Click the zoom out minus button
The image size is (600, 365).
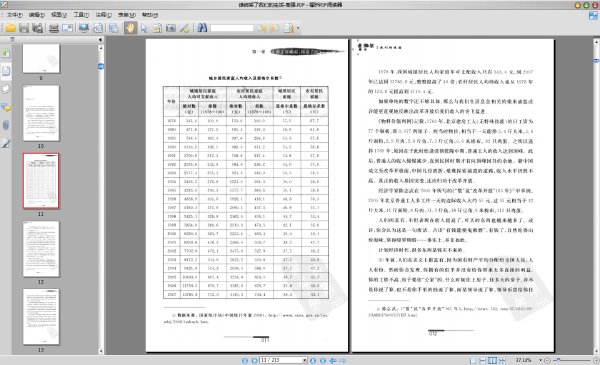point(547,360)
